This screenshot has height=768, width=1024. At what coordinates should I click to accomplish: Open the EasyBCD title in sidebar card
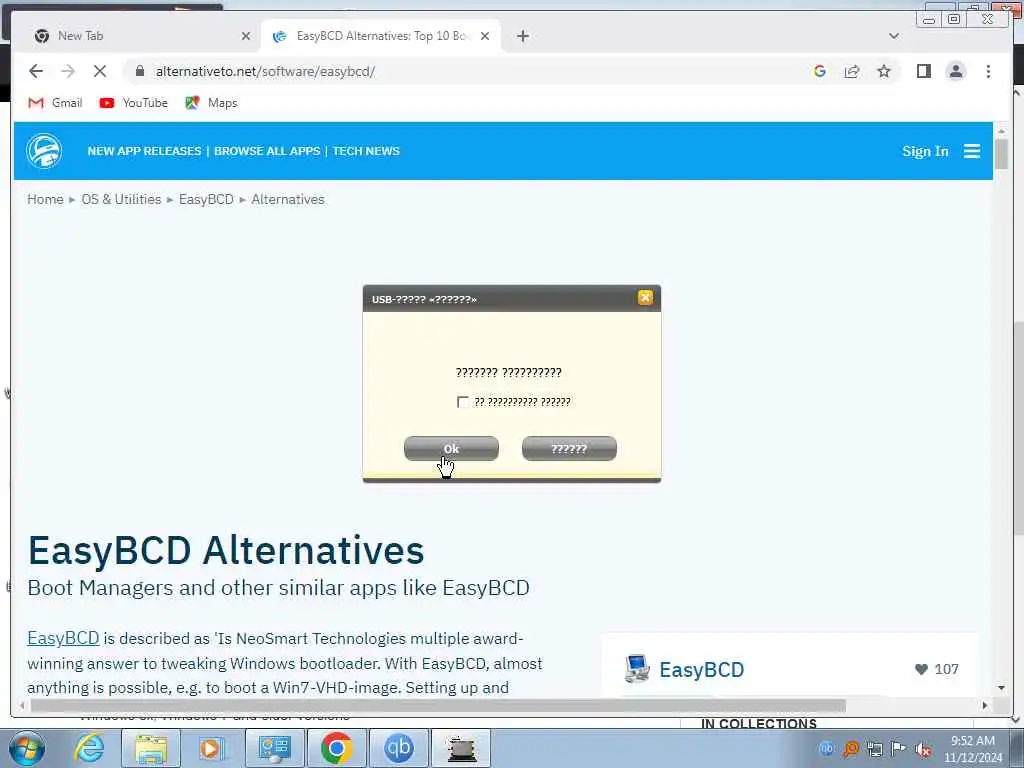click(x=701, y=669)
